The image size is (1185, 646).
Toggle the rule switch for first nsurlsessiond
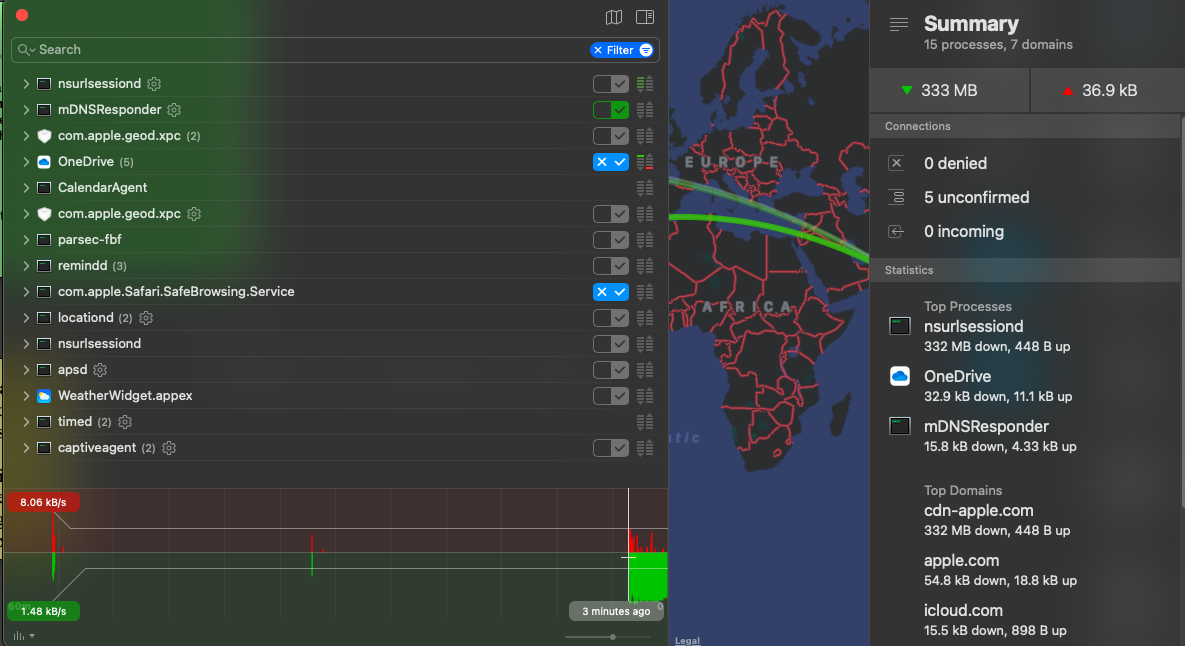[x=611, y=84]
